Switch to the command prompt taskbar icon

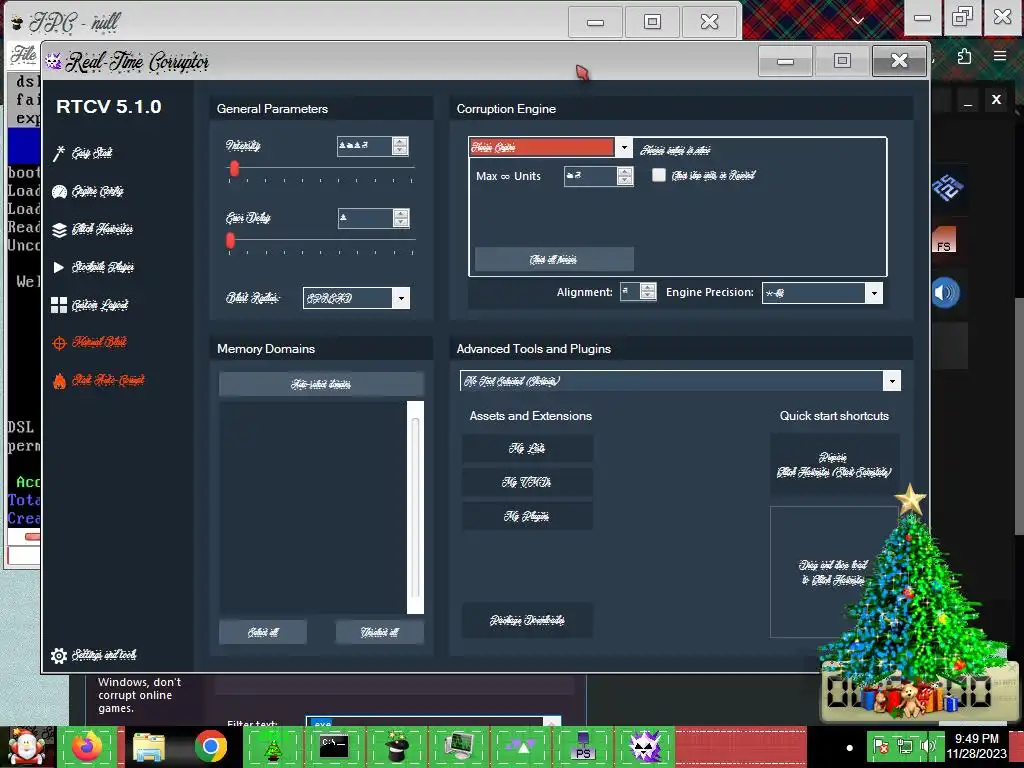click(334, 746)
